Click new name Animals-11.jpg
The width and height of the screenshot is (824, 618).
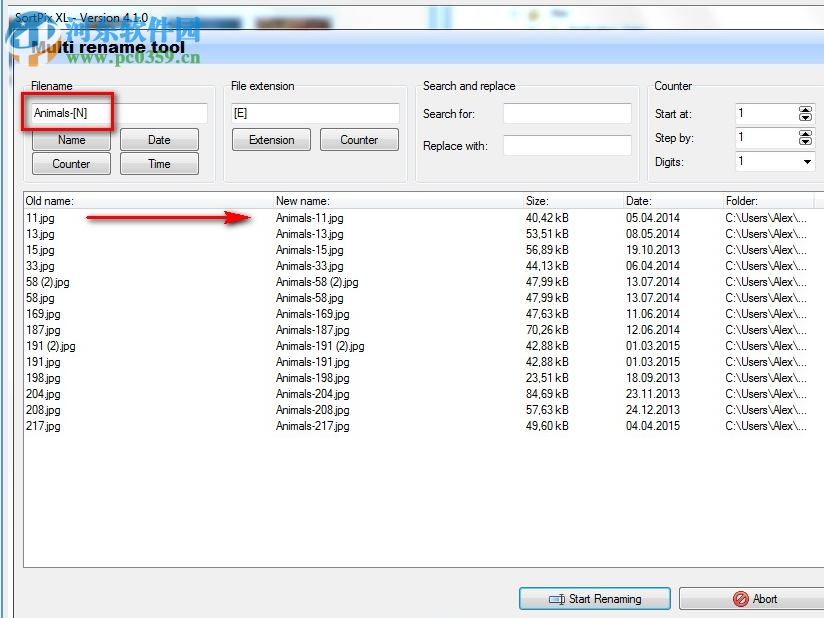point(310,218)
